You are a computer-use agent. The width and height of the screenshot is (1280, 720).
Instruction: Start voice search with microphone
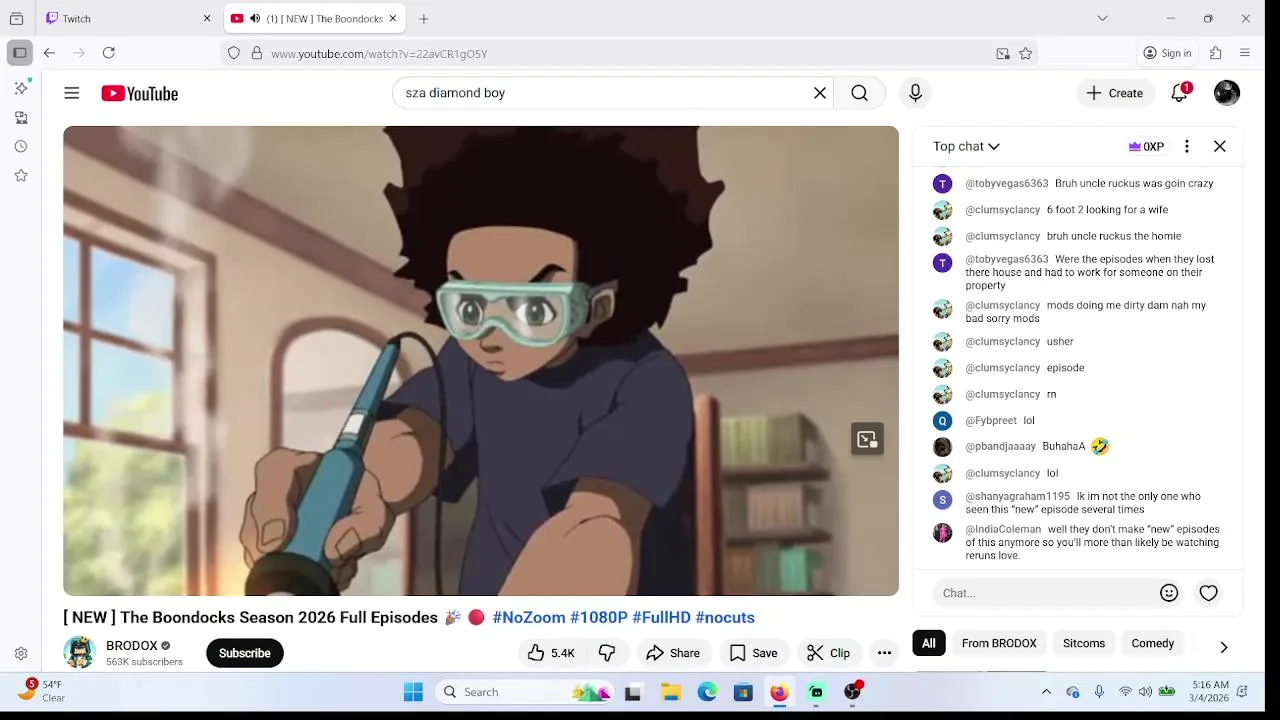click(915, 93)
